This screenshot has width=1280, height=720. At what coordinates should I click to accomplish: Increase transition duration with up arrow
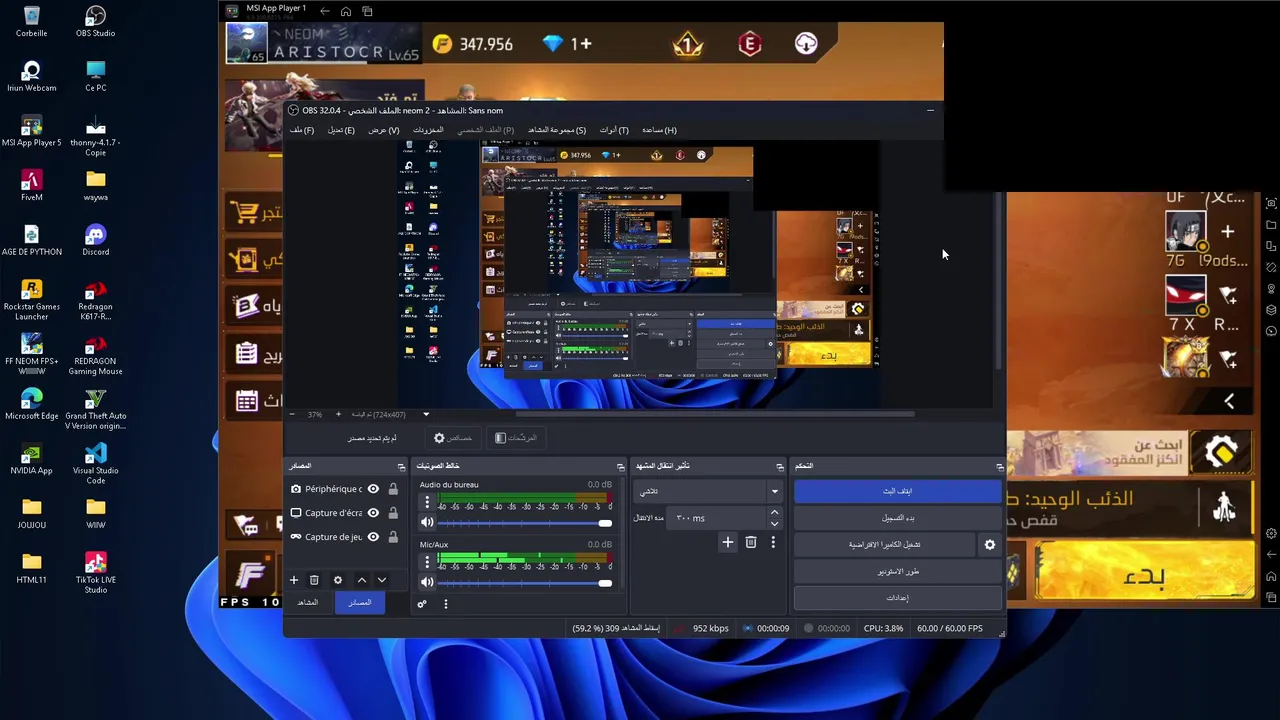tap(774, 513)
